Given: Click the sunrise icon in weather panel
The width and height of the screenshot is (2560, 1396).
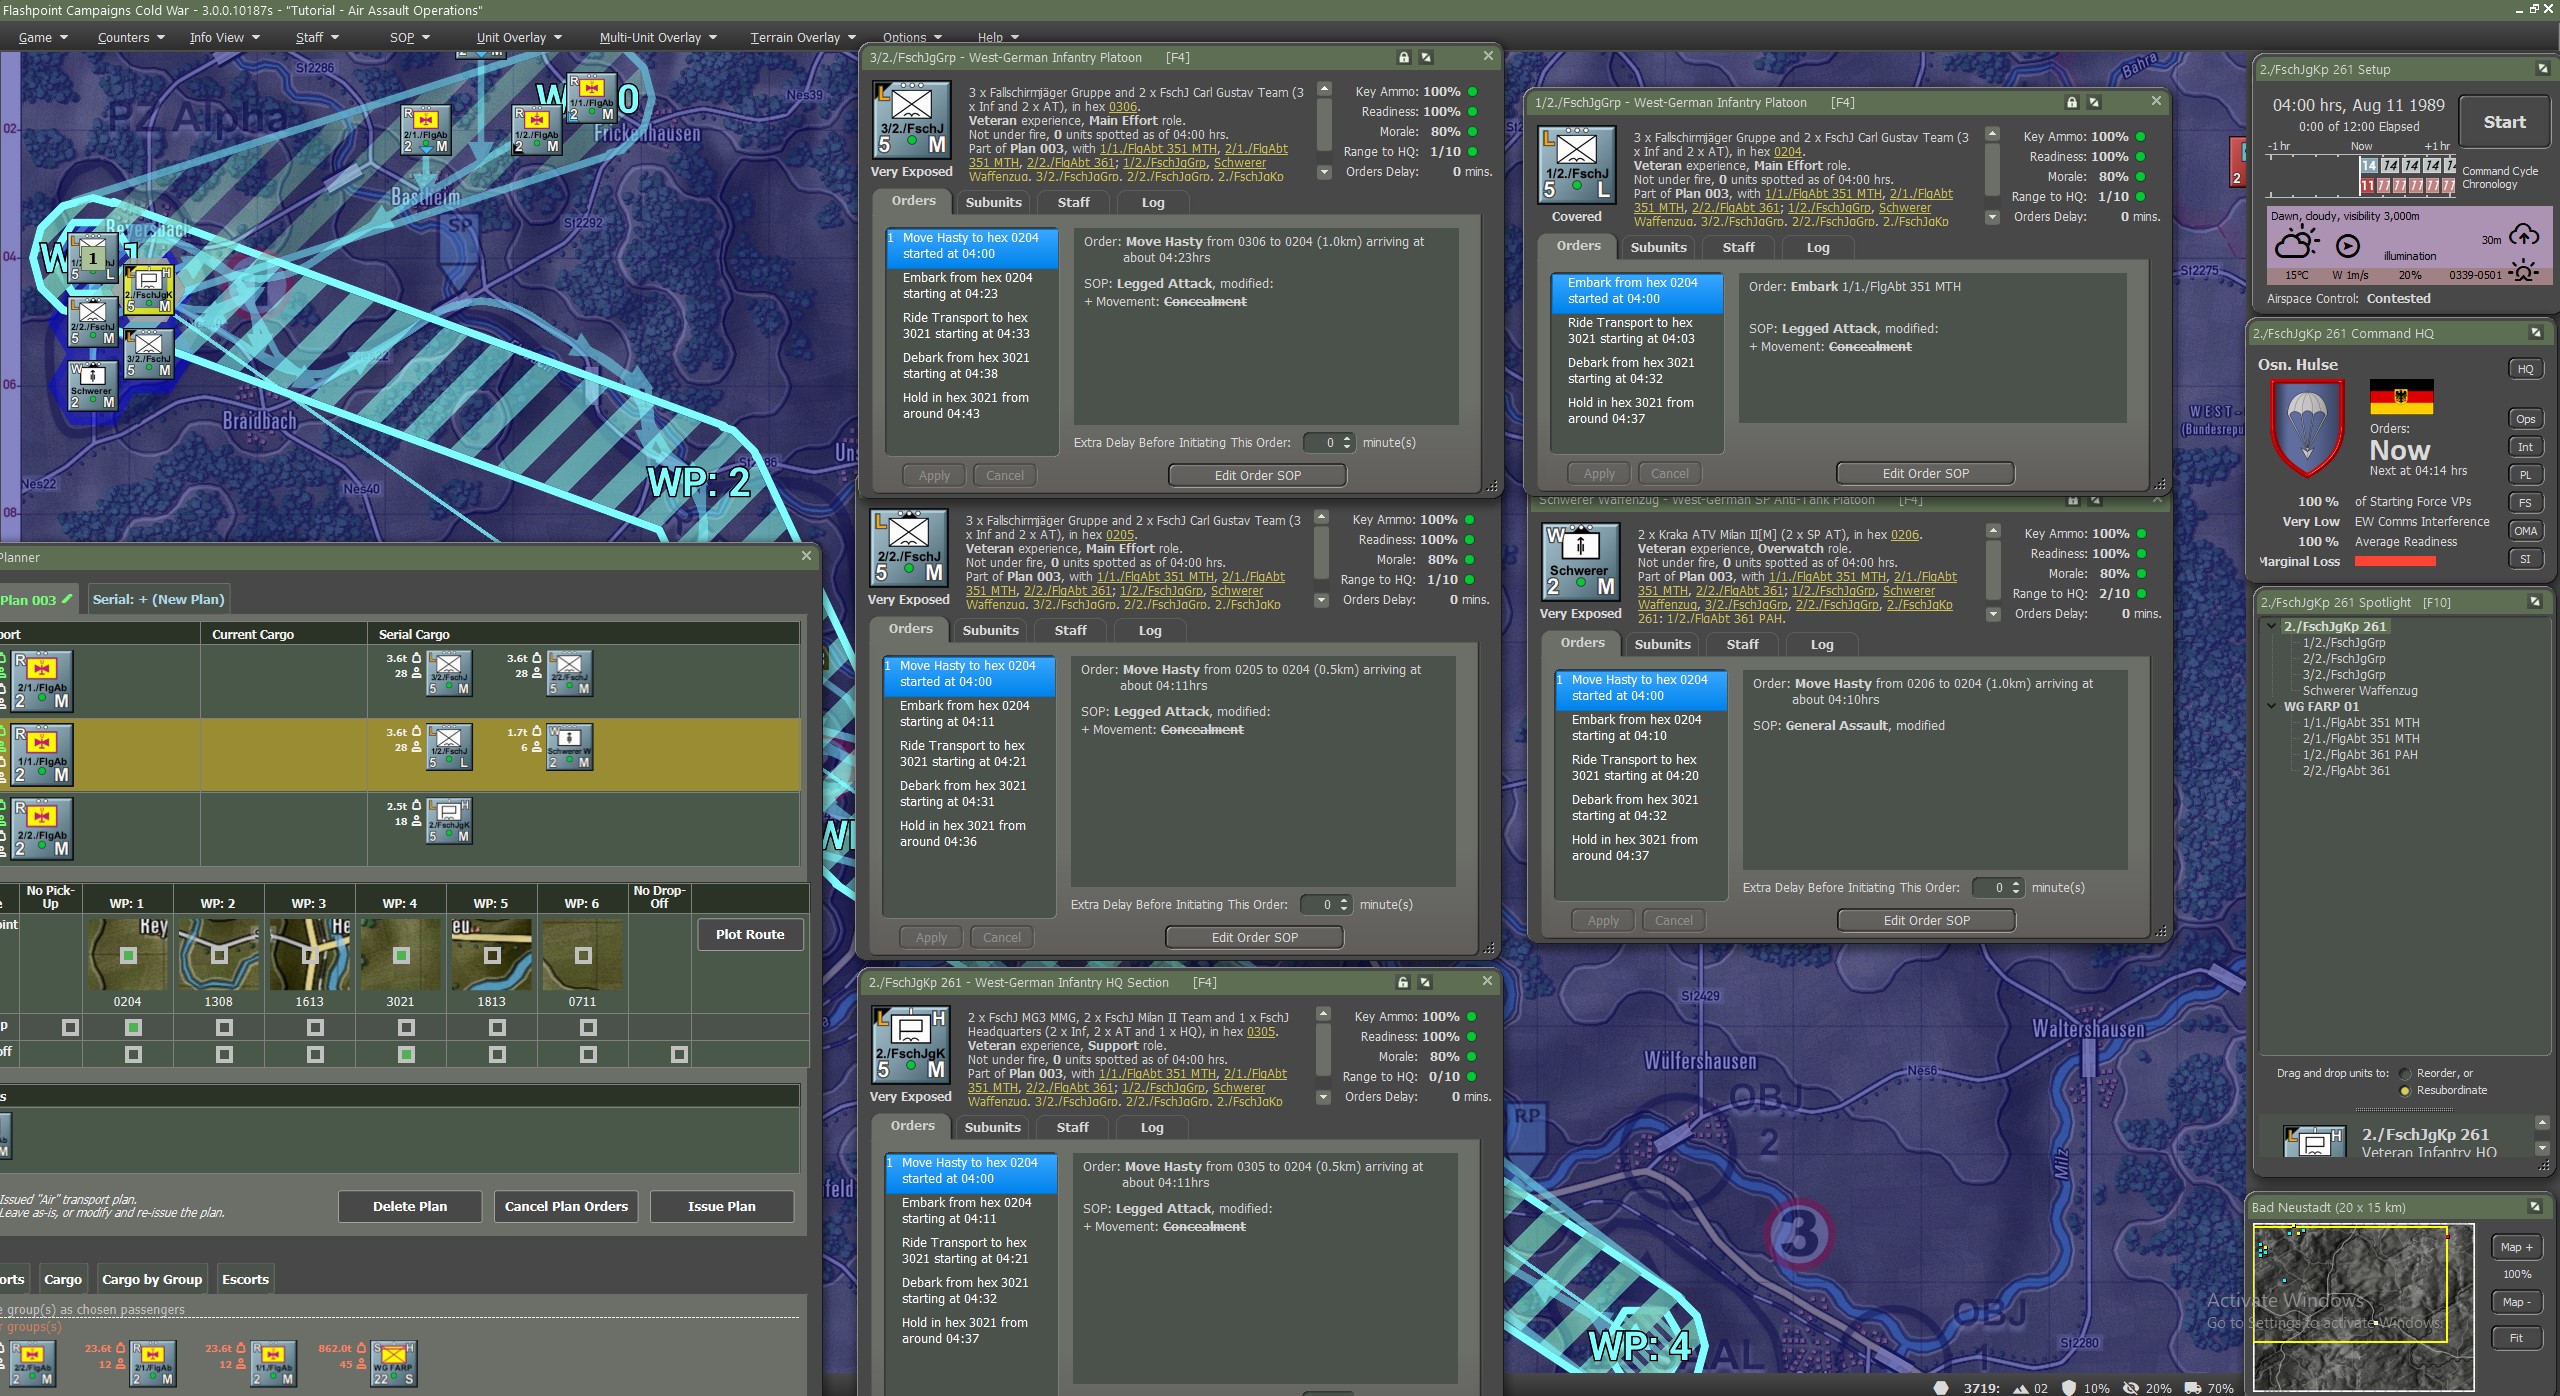Looking at the screenshot, I should click(x=2524, y=272).
